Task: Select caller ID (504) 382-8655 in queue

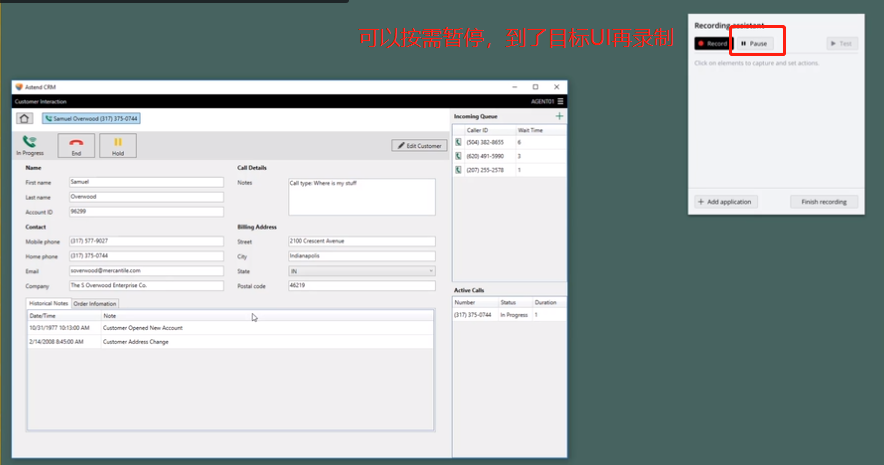Action: tap(485, 143)
